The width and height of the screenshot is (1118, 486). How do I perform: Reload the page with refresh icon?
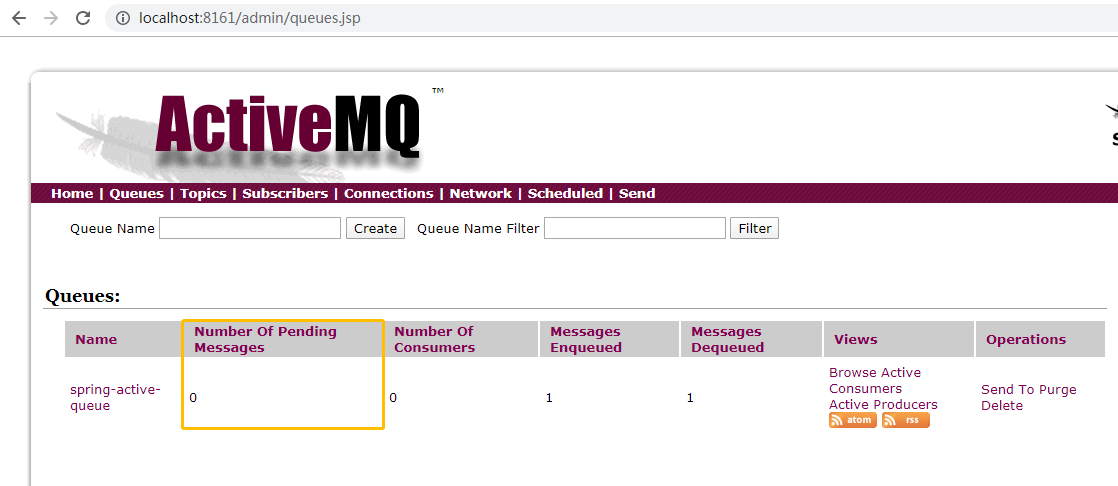[x=83, y=18]
